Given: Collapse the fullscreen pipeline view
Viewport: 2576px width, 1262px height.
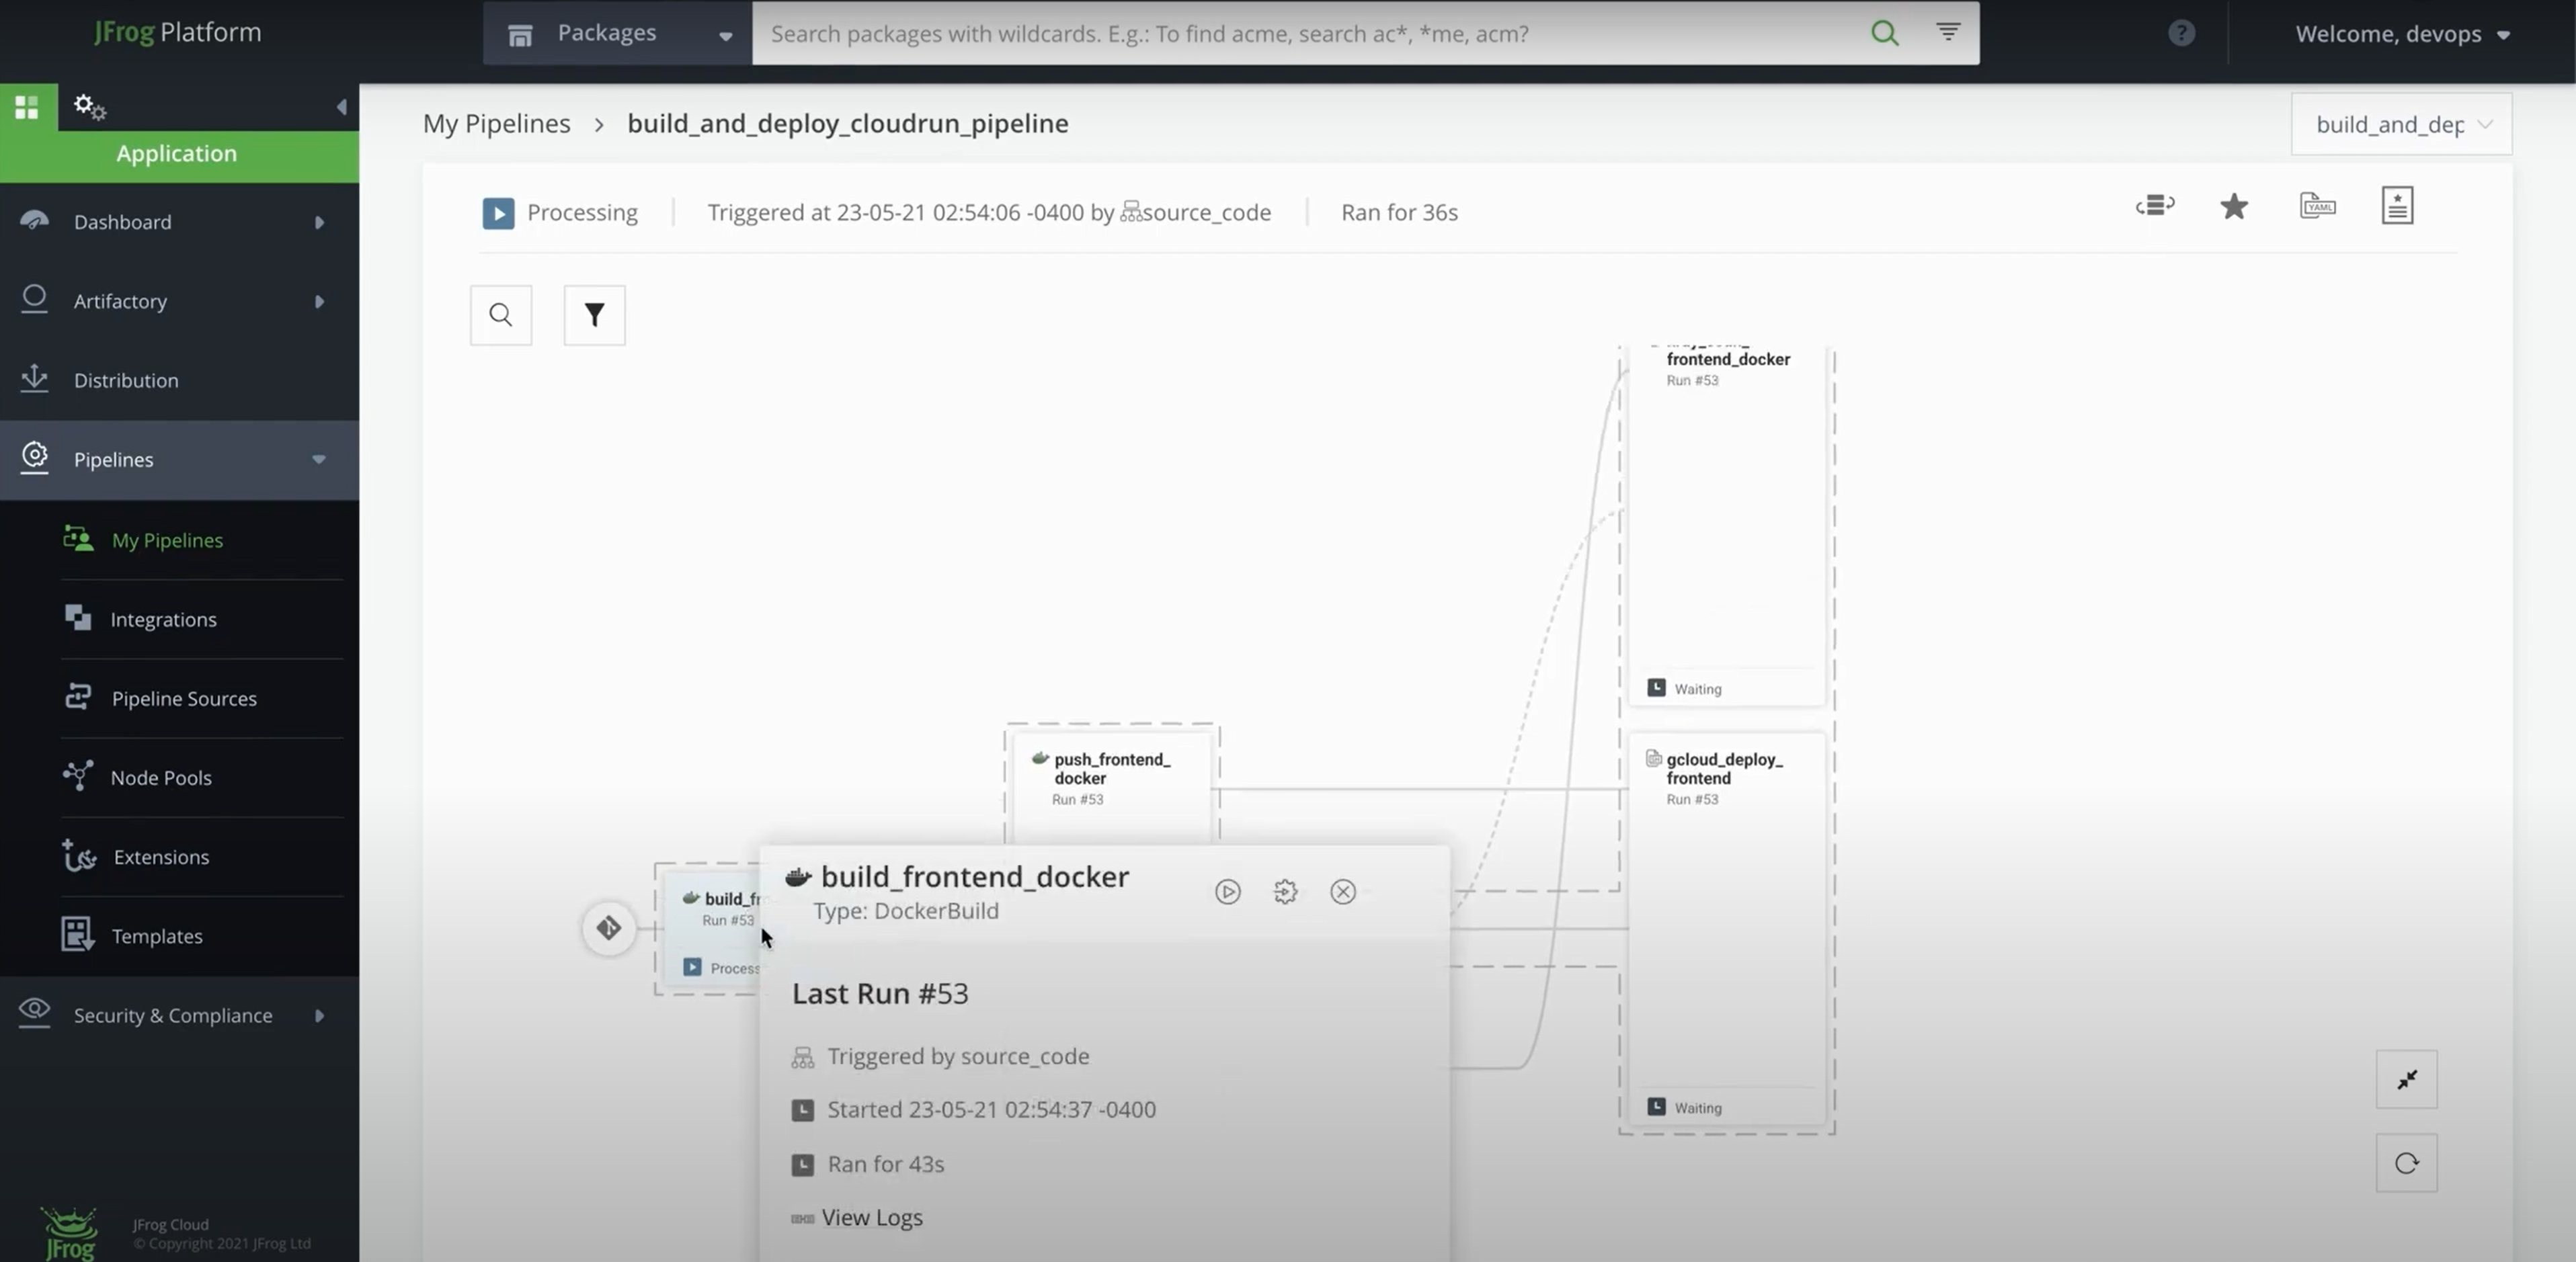Looking at the screenshot, I should coord(2406,1079).
